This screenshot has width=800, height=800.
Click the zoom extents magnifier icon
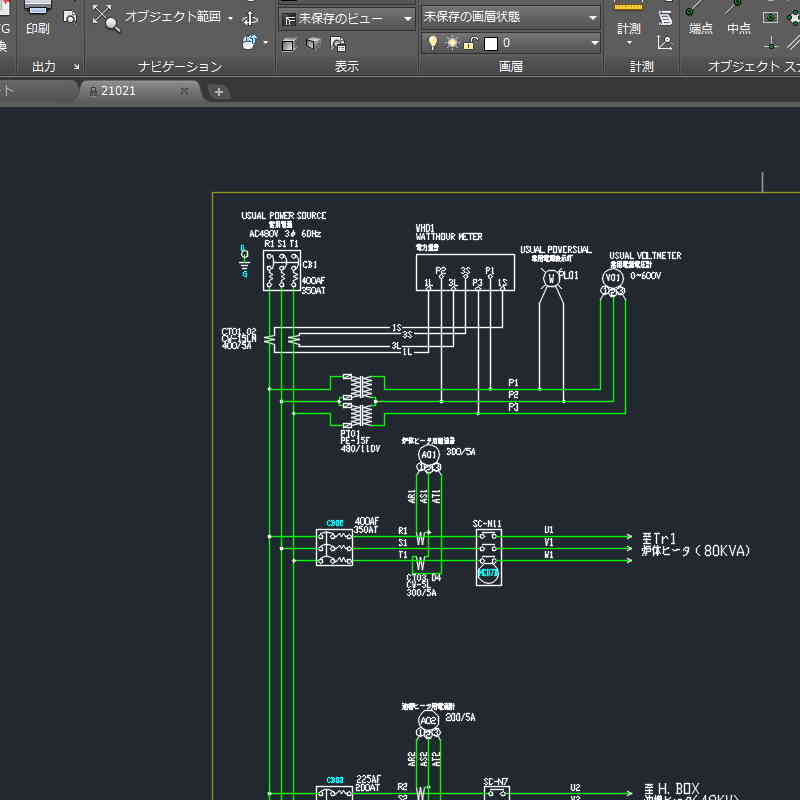click(x=106, y=18)
